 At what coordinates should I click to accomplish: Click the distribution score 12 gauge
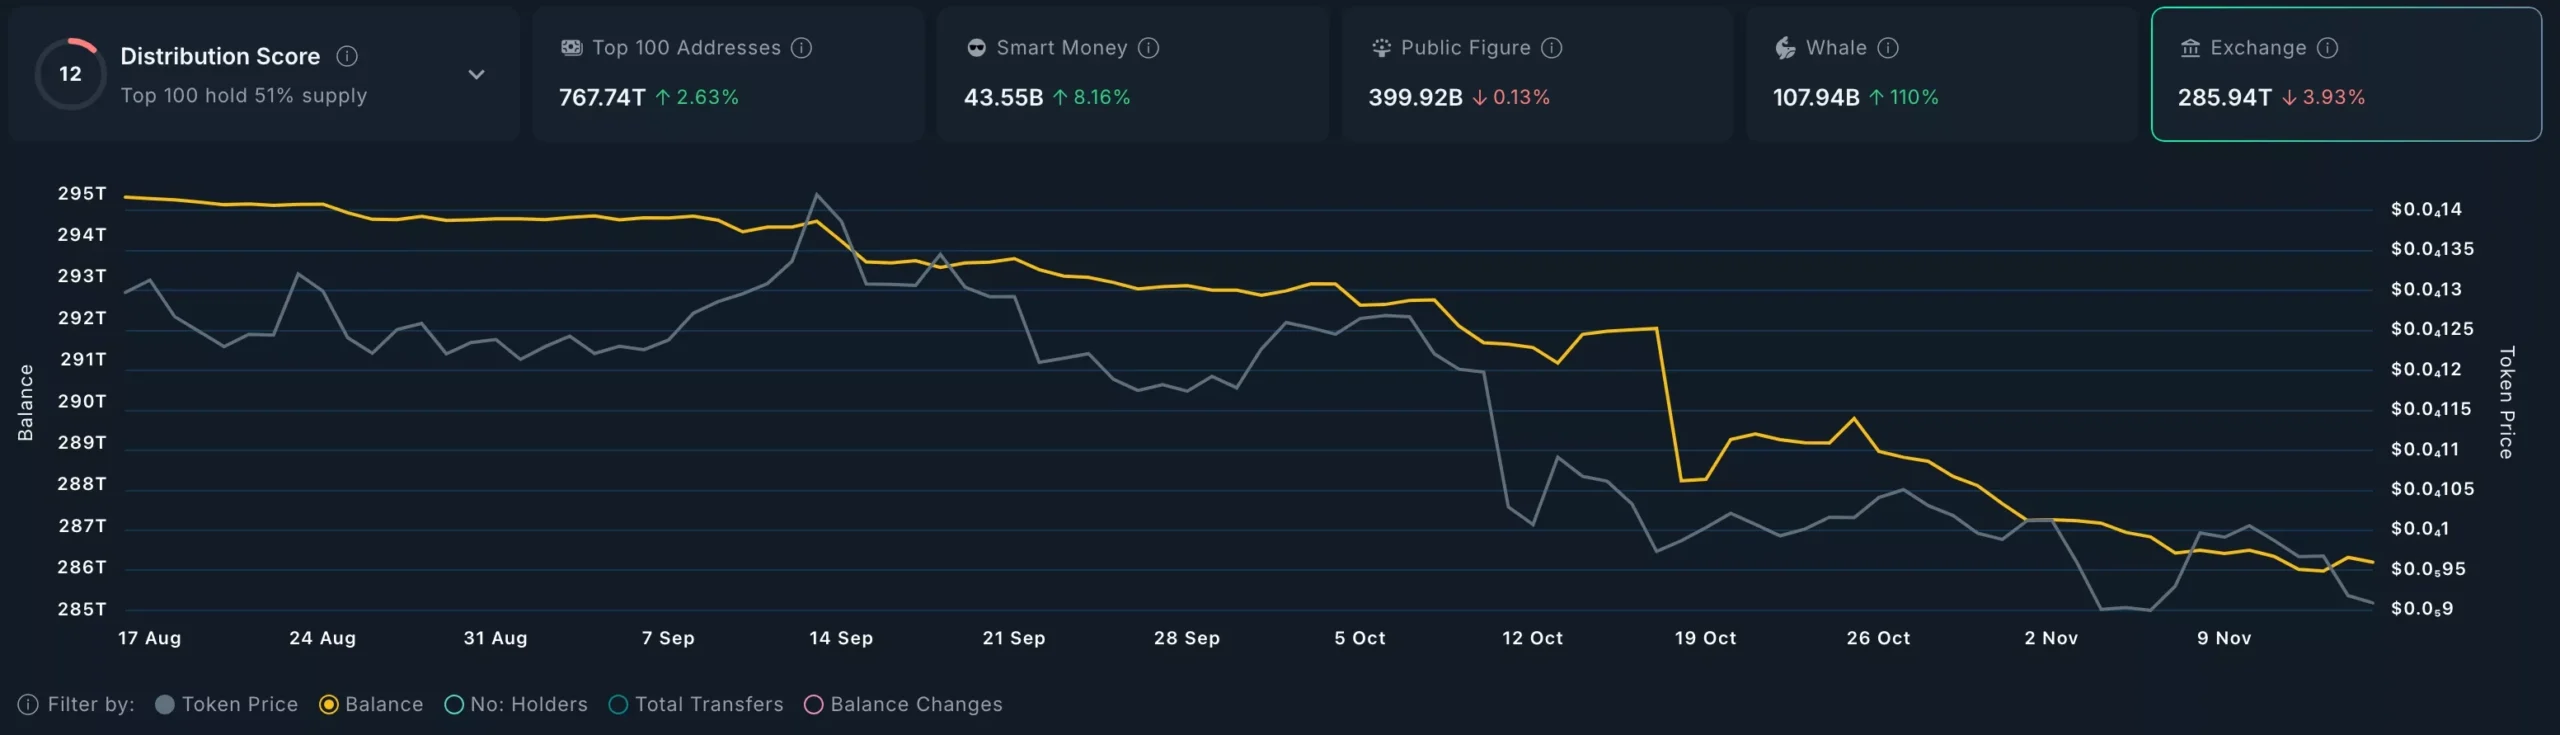coord(70,74)
